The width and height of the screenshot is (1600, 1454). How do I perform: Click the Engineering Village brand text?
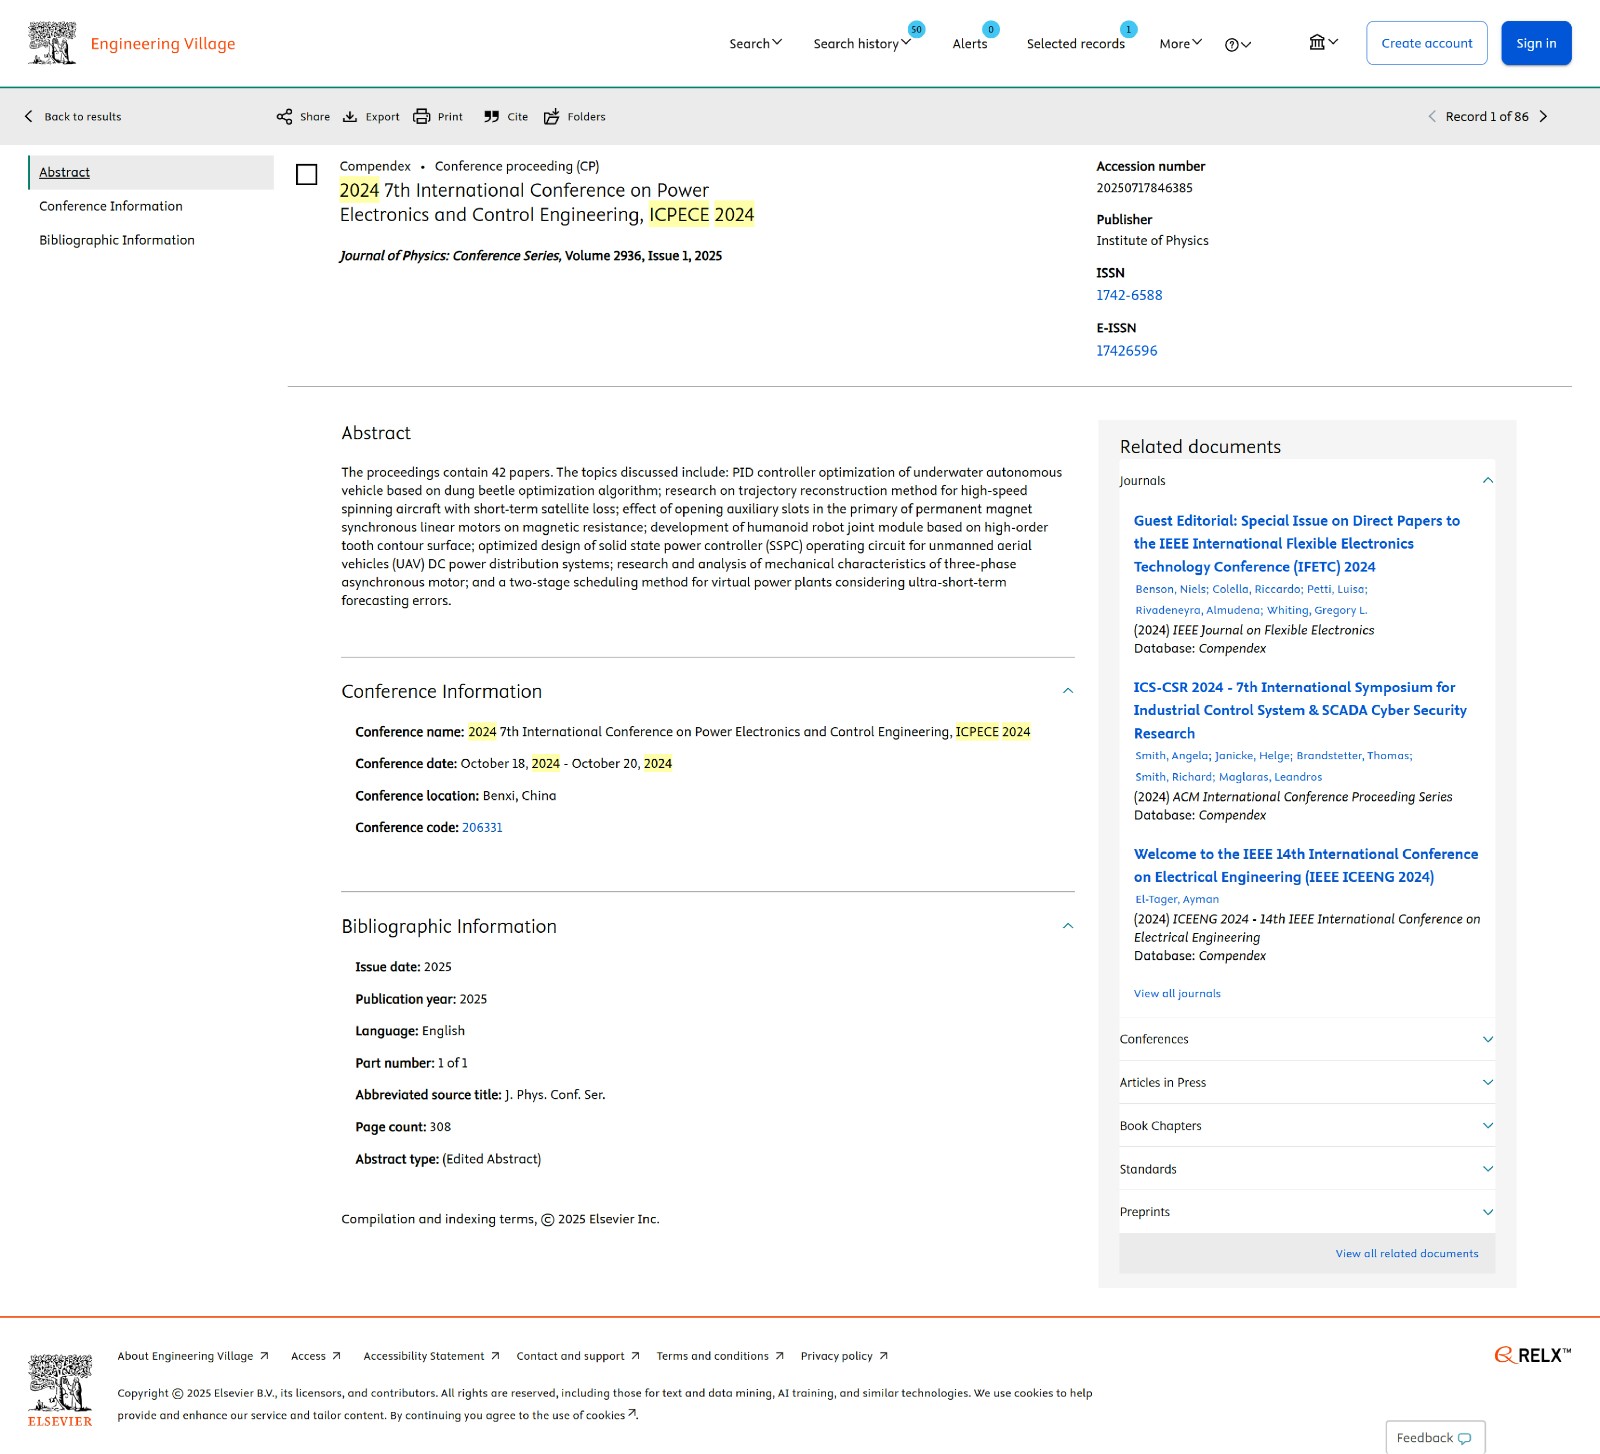tap(163, 44)
